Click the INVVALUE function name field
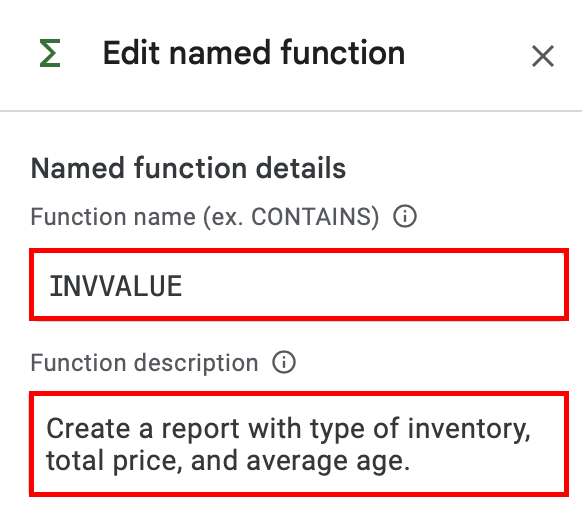Viewport: 582px width, 516px height. 299,285
